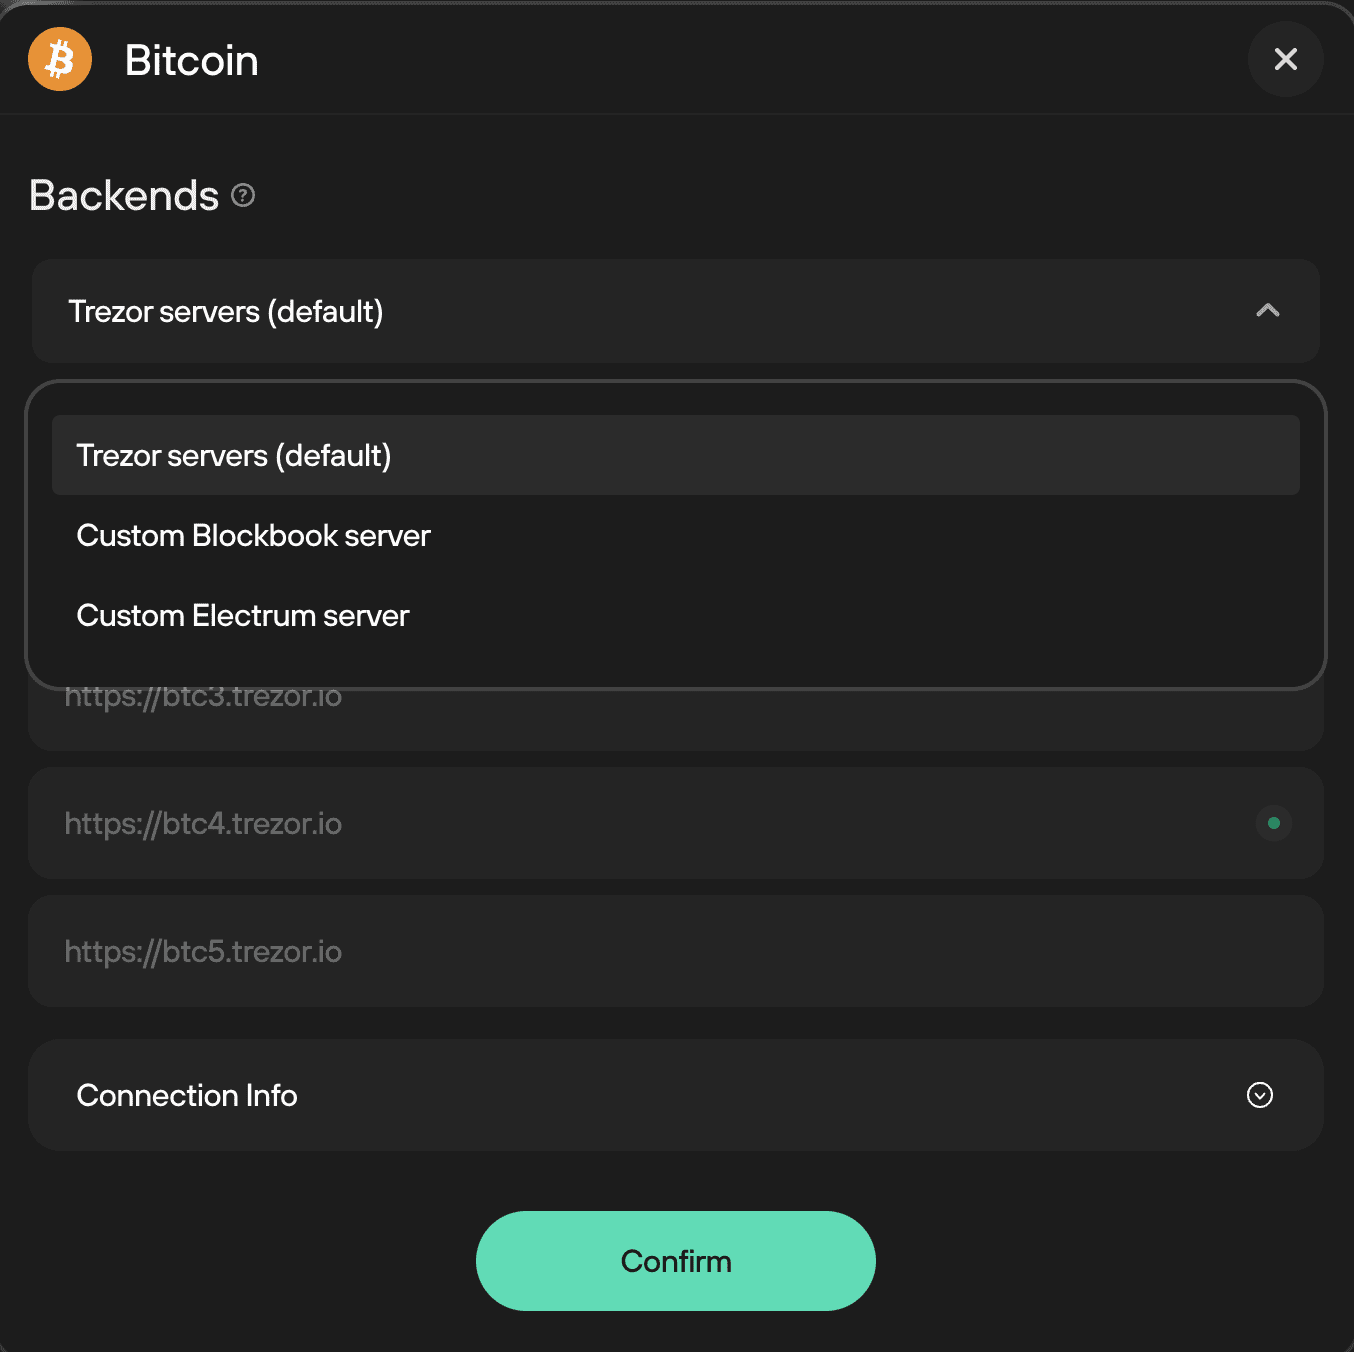Choose the Custom Electrum server option

(676, 615)
